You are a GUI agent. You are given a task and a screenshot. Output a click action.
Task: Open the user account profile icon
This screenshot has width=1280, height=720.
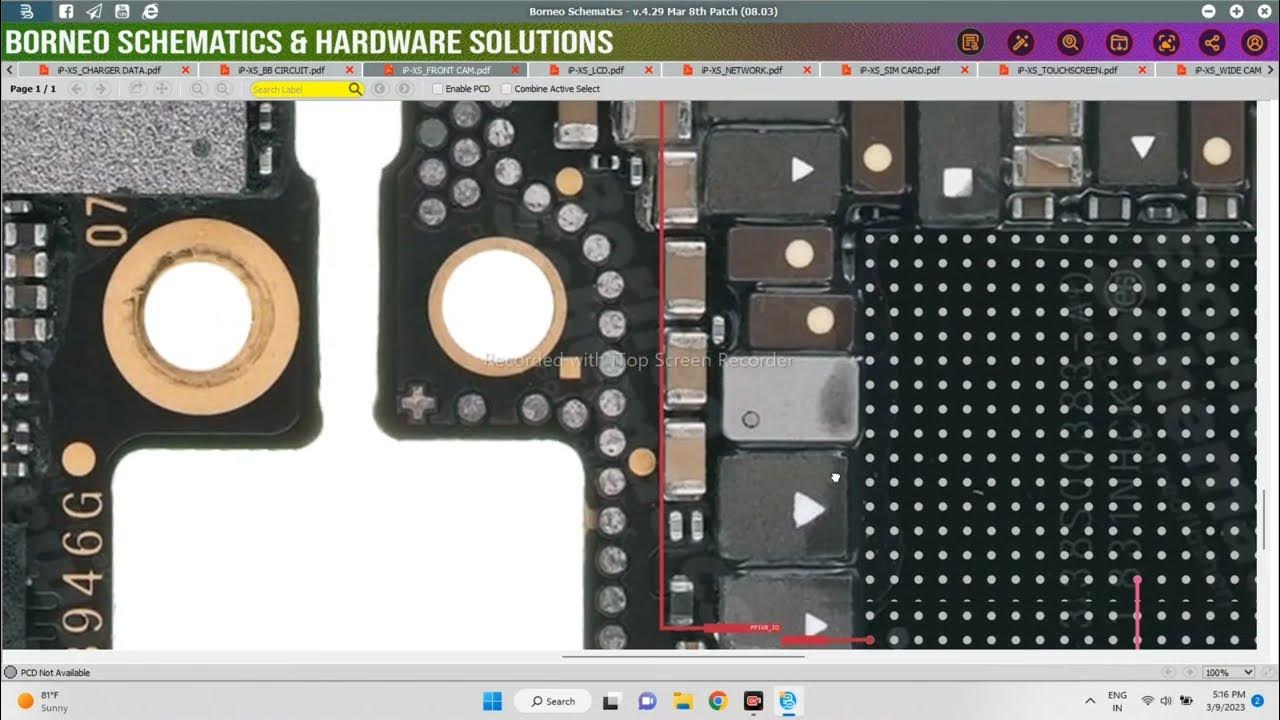pyautogui.click(x=1254, y=43)
